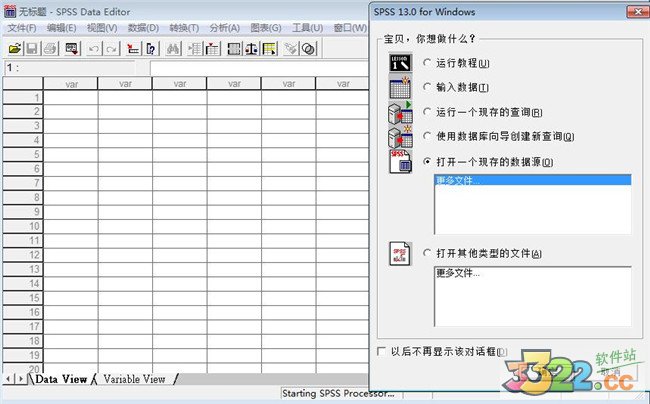Open the 工具(U) menu
The height and width of the screenshot is (404, 650).
(x=307, y=28)
